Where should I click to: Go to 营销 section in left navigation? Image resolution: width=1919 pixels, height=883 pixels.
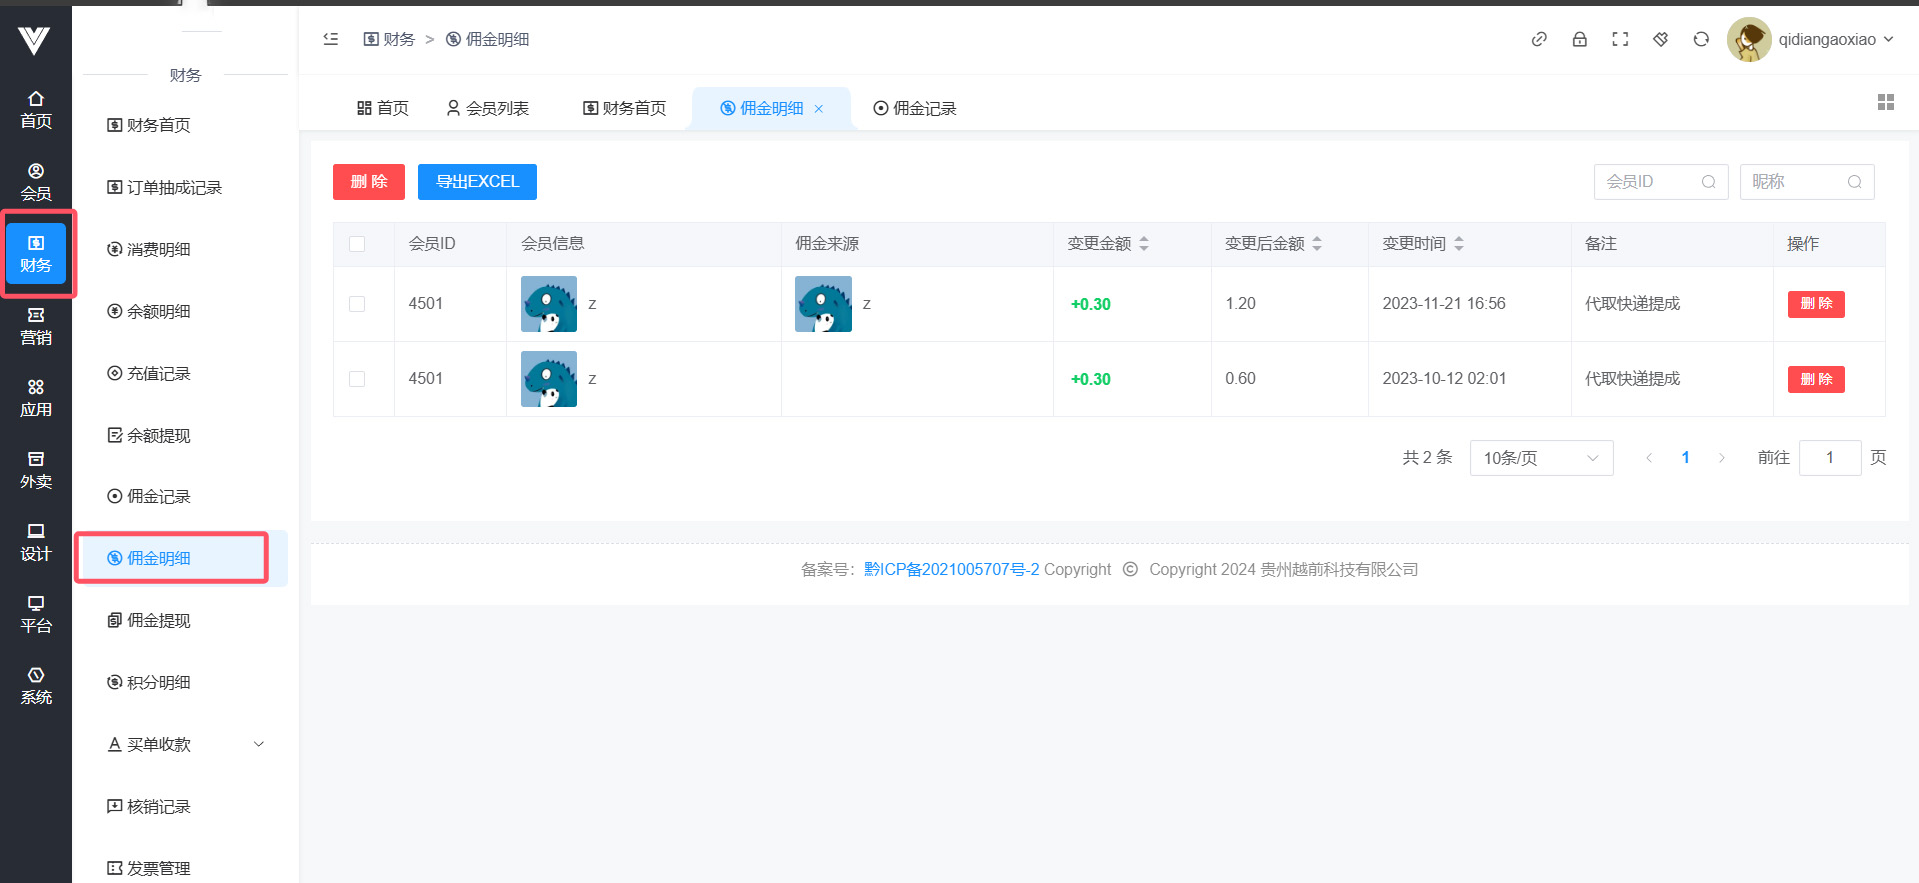tap(36, 326)
